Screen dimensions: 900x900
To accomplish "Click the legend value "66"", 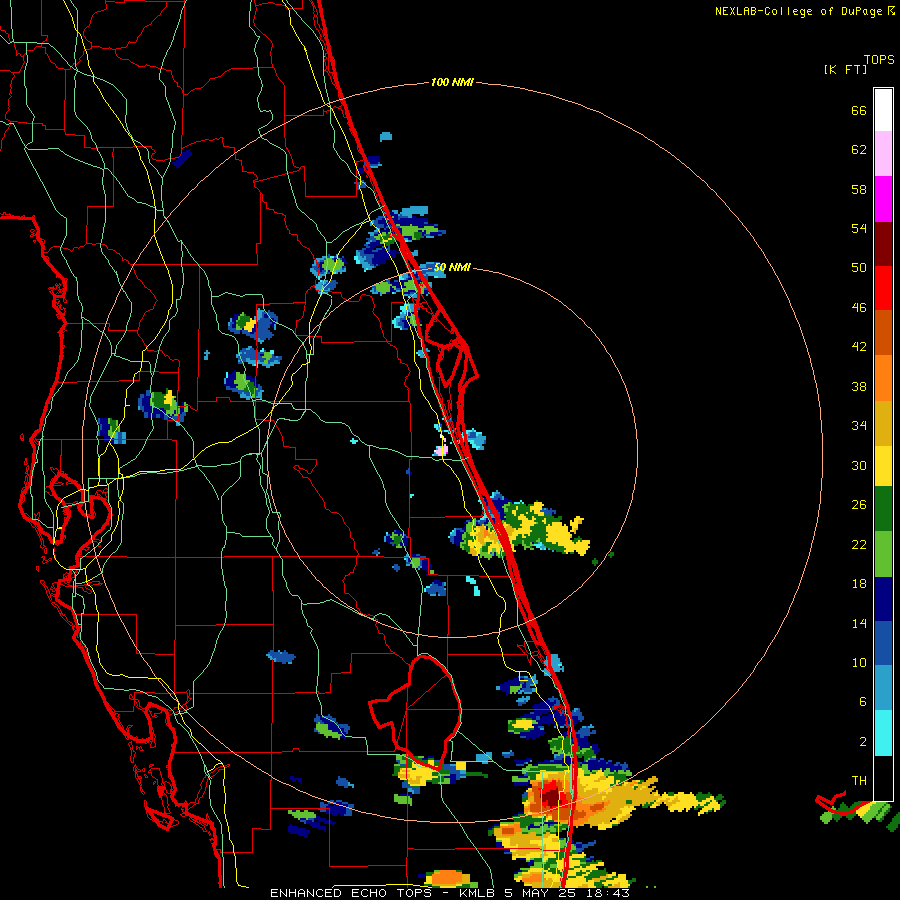I will click(x=859, y=111).
